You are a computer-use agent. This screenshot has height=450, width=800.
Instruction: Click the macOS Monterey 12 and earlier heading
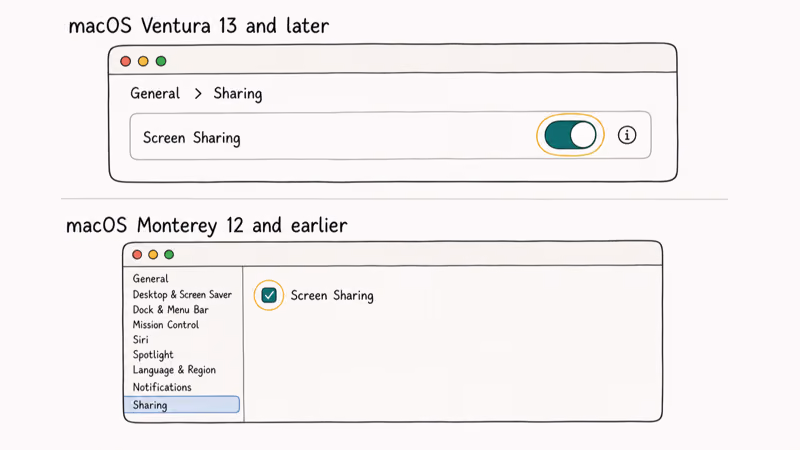click(x=207, y=226)
